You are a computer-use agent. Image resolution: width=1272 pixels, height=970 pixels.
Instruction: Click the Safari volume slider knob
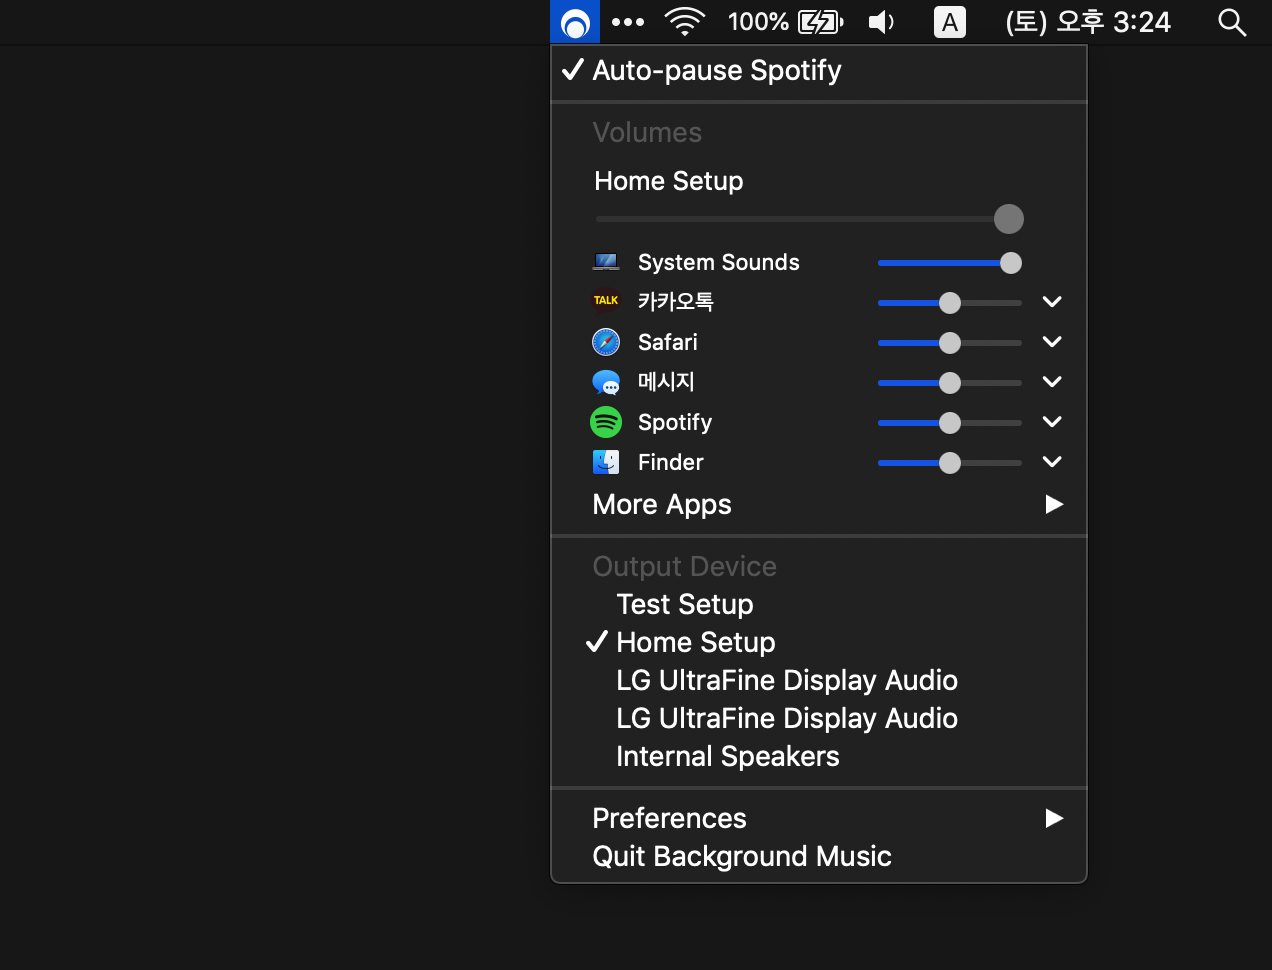[950, 343]
